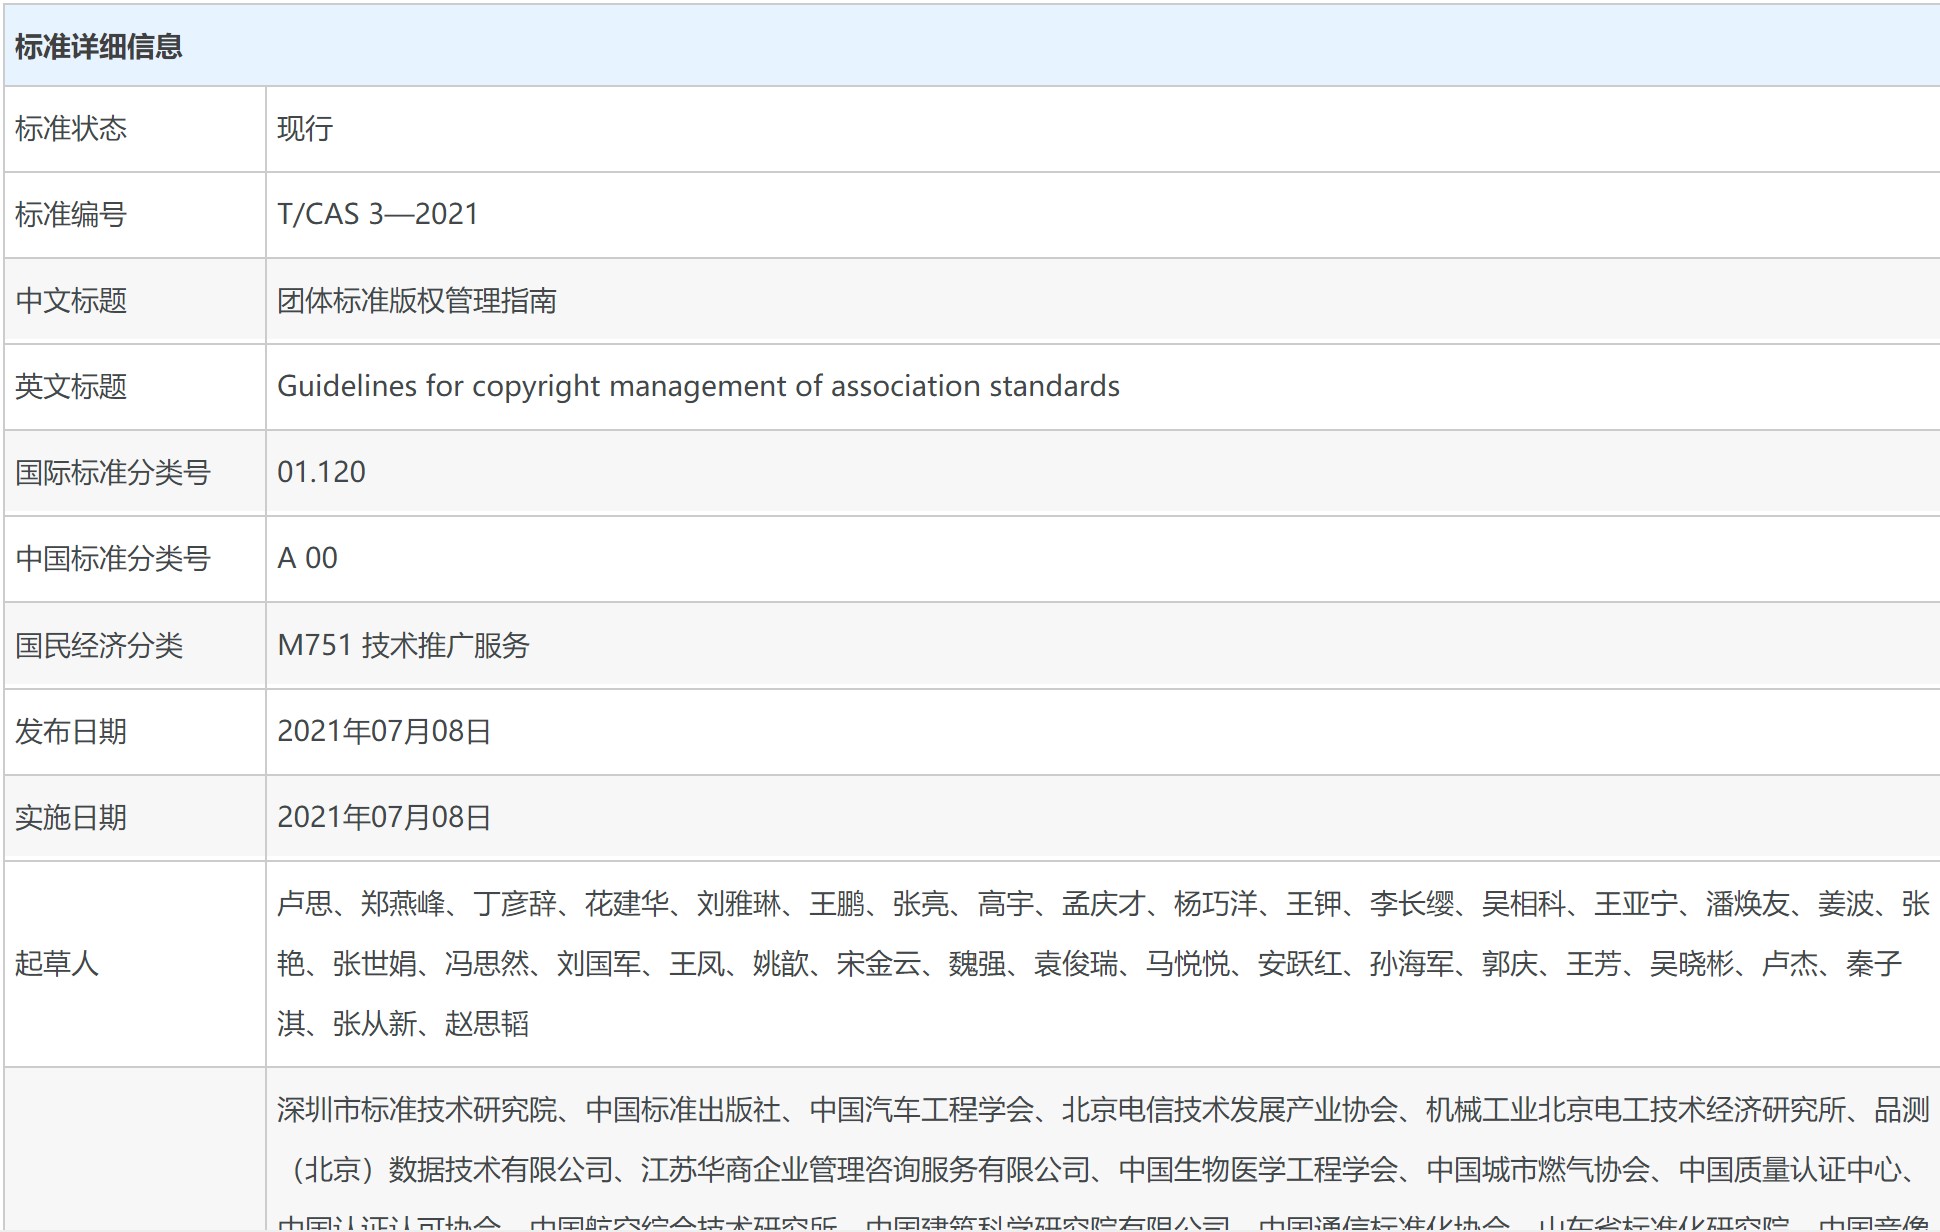This screenshot has width=1940, height=1232.
Task: Click the 发布日期 label
Action: pyautogui.click(x=71, y=732)
